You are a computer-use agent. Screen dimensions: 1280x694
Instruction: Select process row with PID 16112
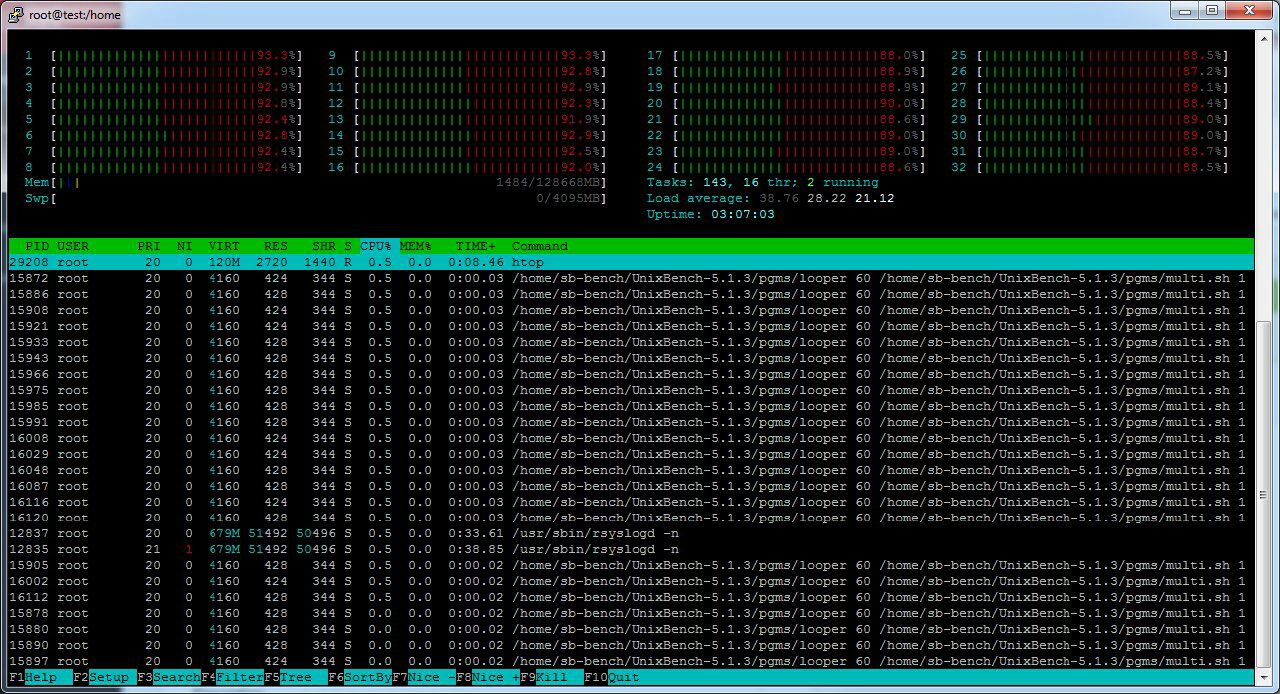click(630, 597)
